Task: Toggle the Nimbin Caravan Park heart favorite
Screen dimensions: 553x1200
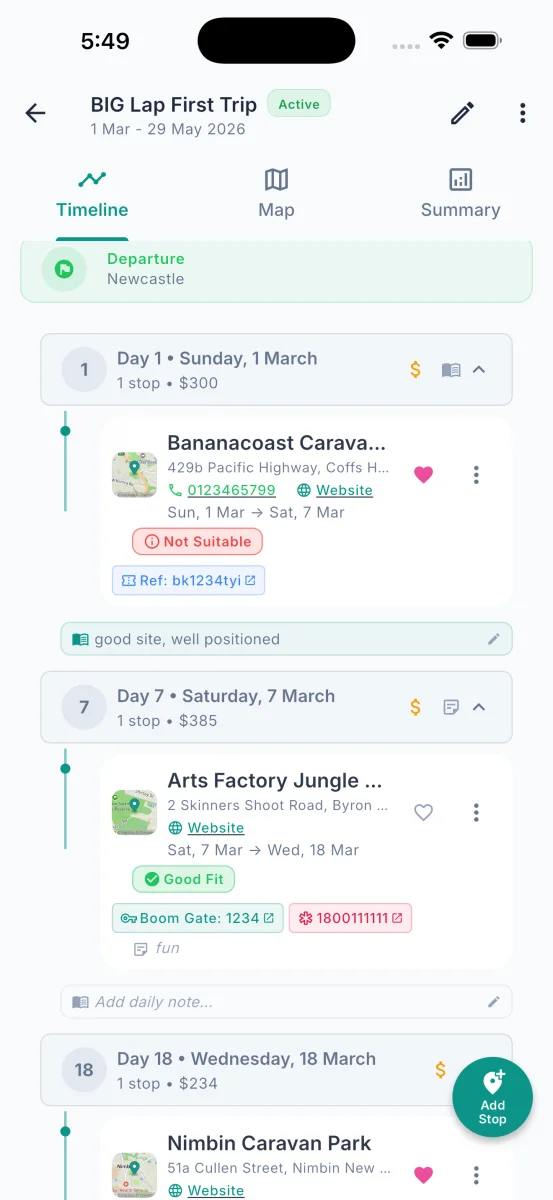Action: (x=424, y=1175)
